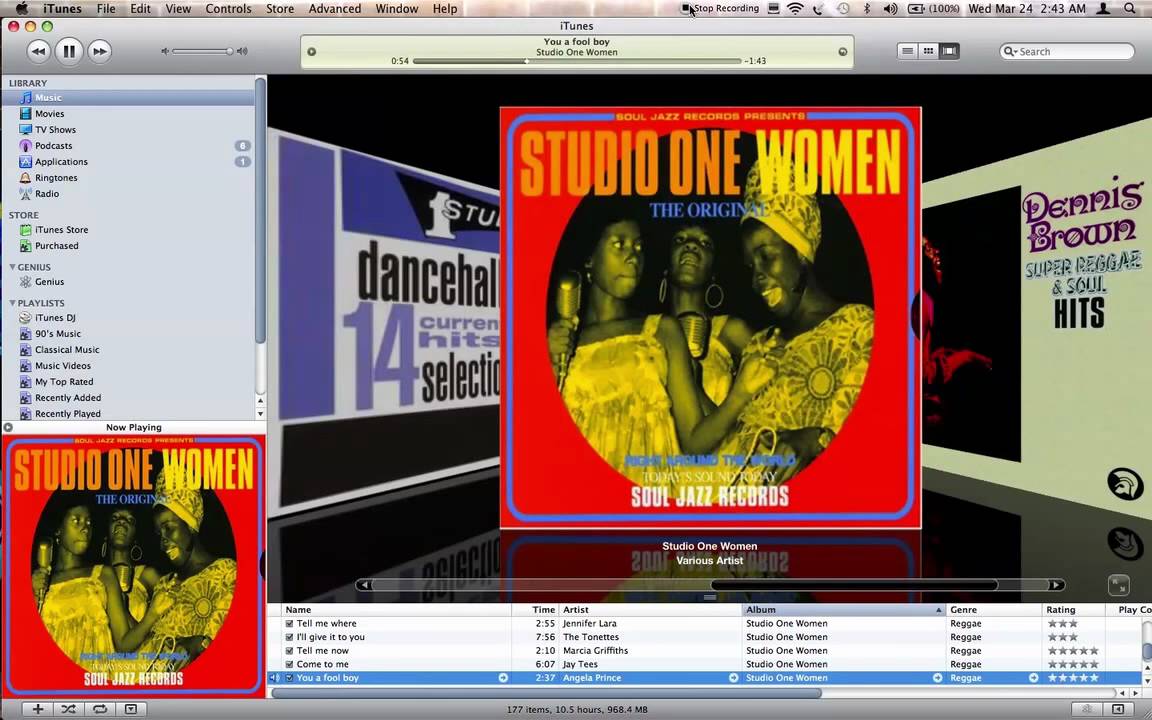
Task: Enter Cover Flow full screen mode
Action: pyautogui.click(x=1118, y=586)
